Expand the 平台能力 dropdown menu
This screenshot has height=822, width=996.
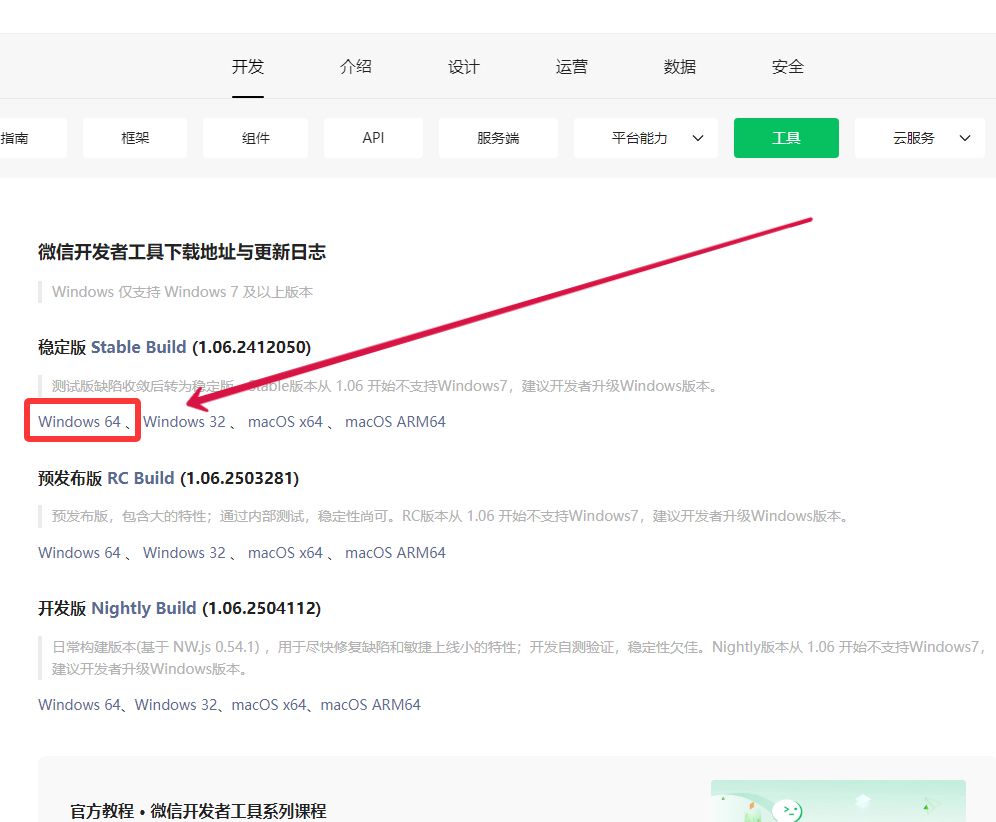tap(645, 137)
